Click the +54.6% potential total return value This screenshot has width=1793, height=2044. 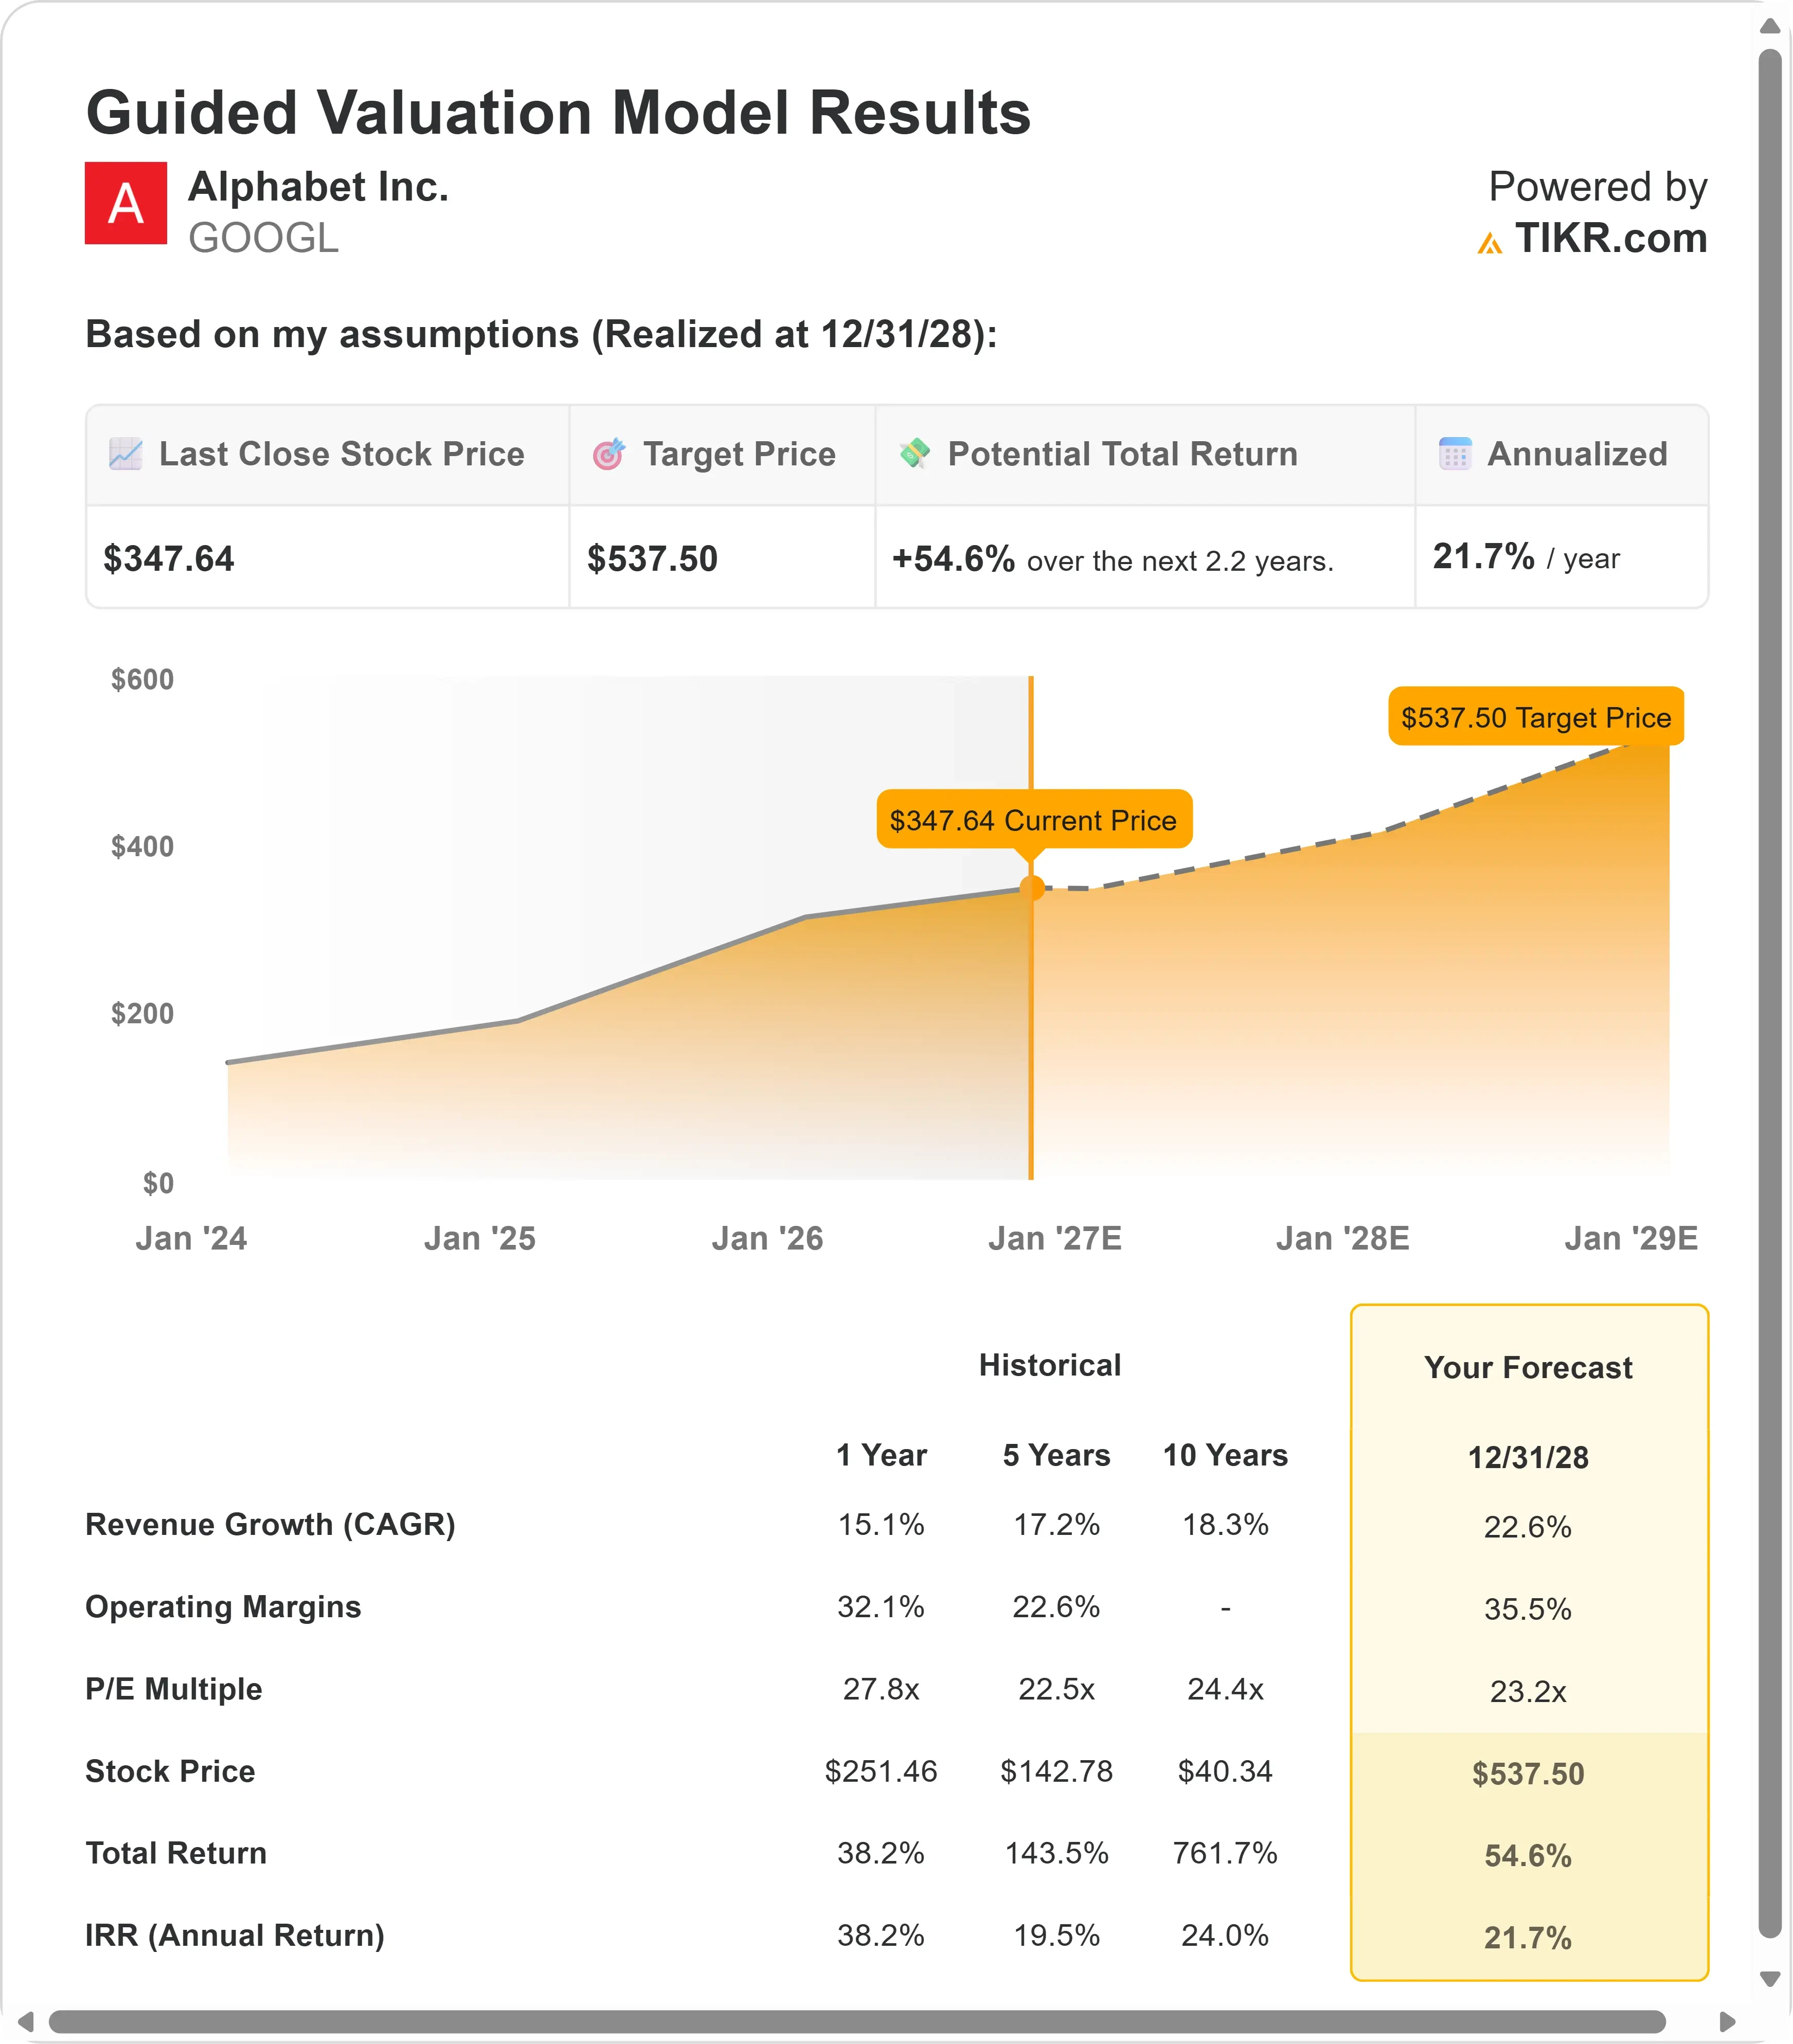[954, 558]
